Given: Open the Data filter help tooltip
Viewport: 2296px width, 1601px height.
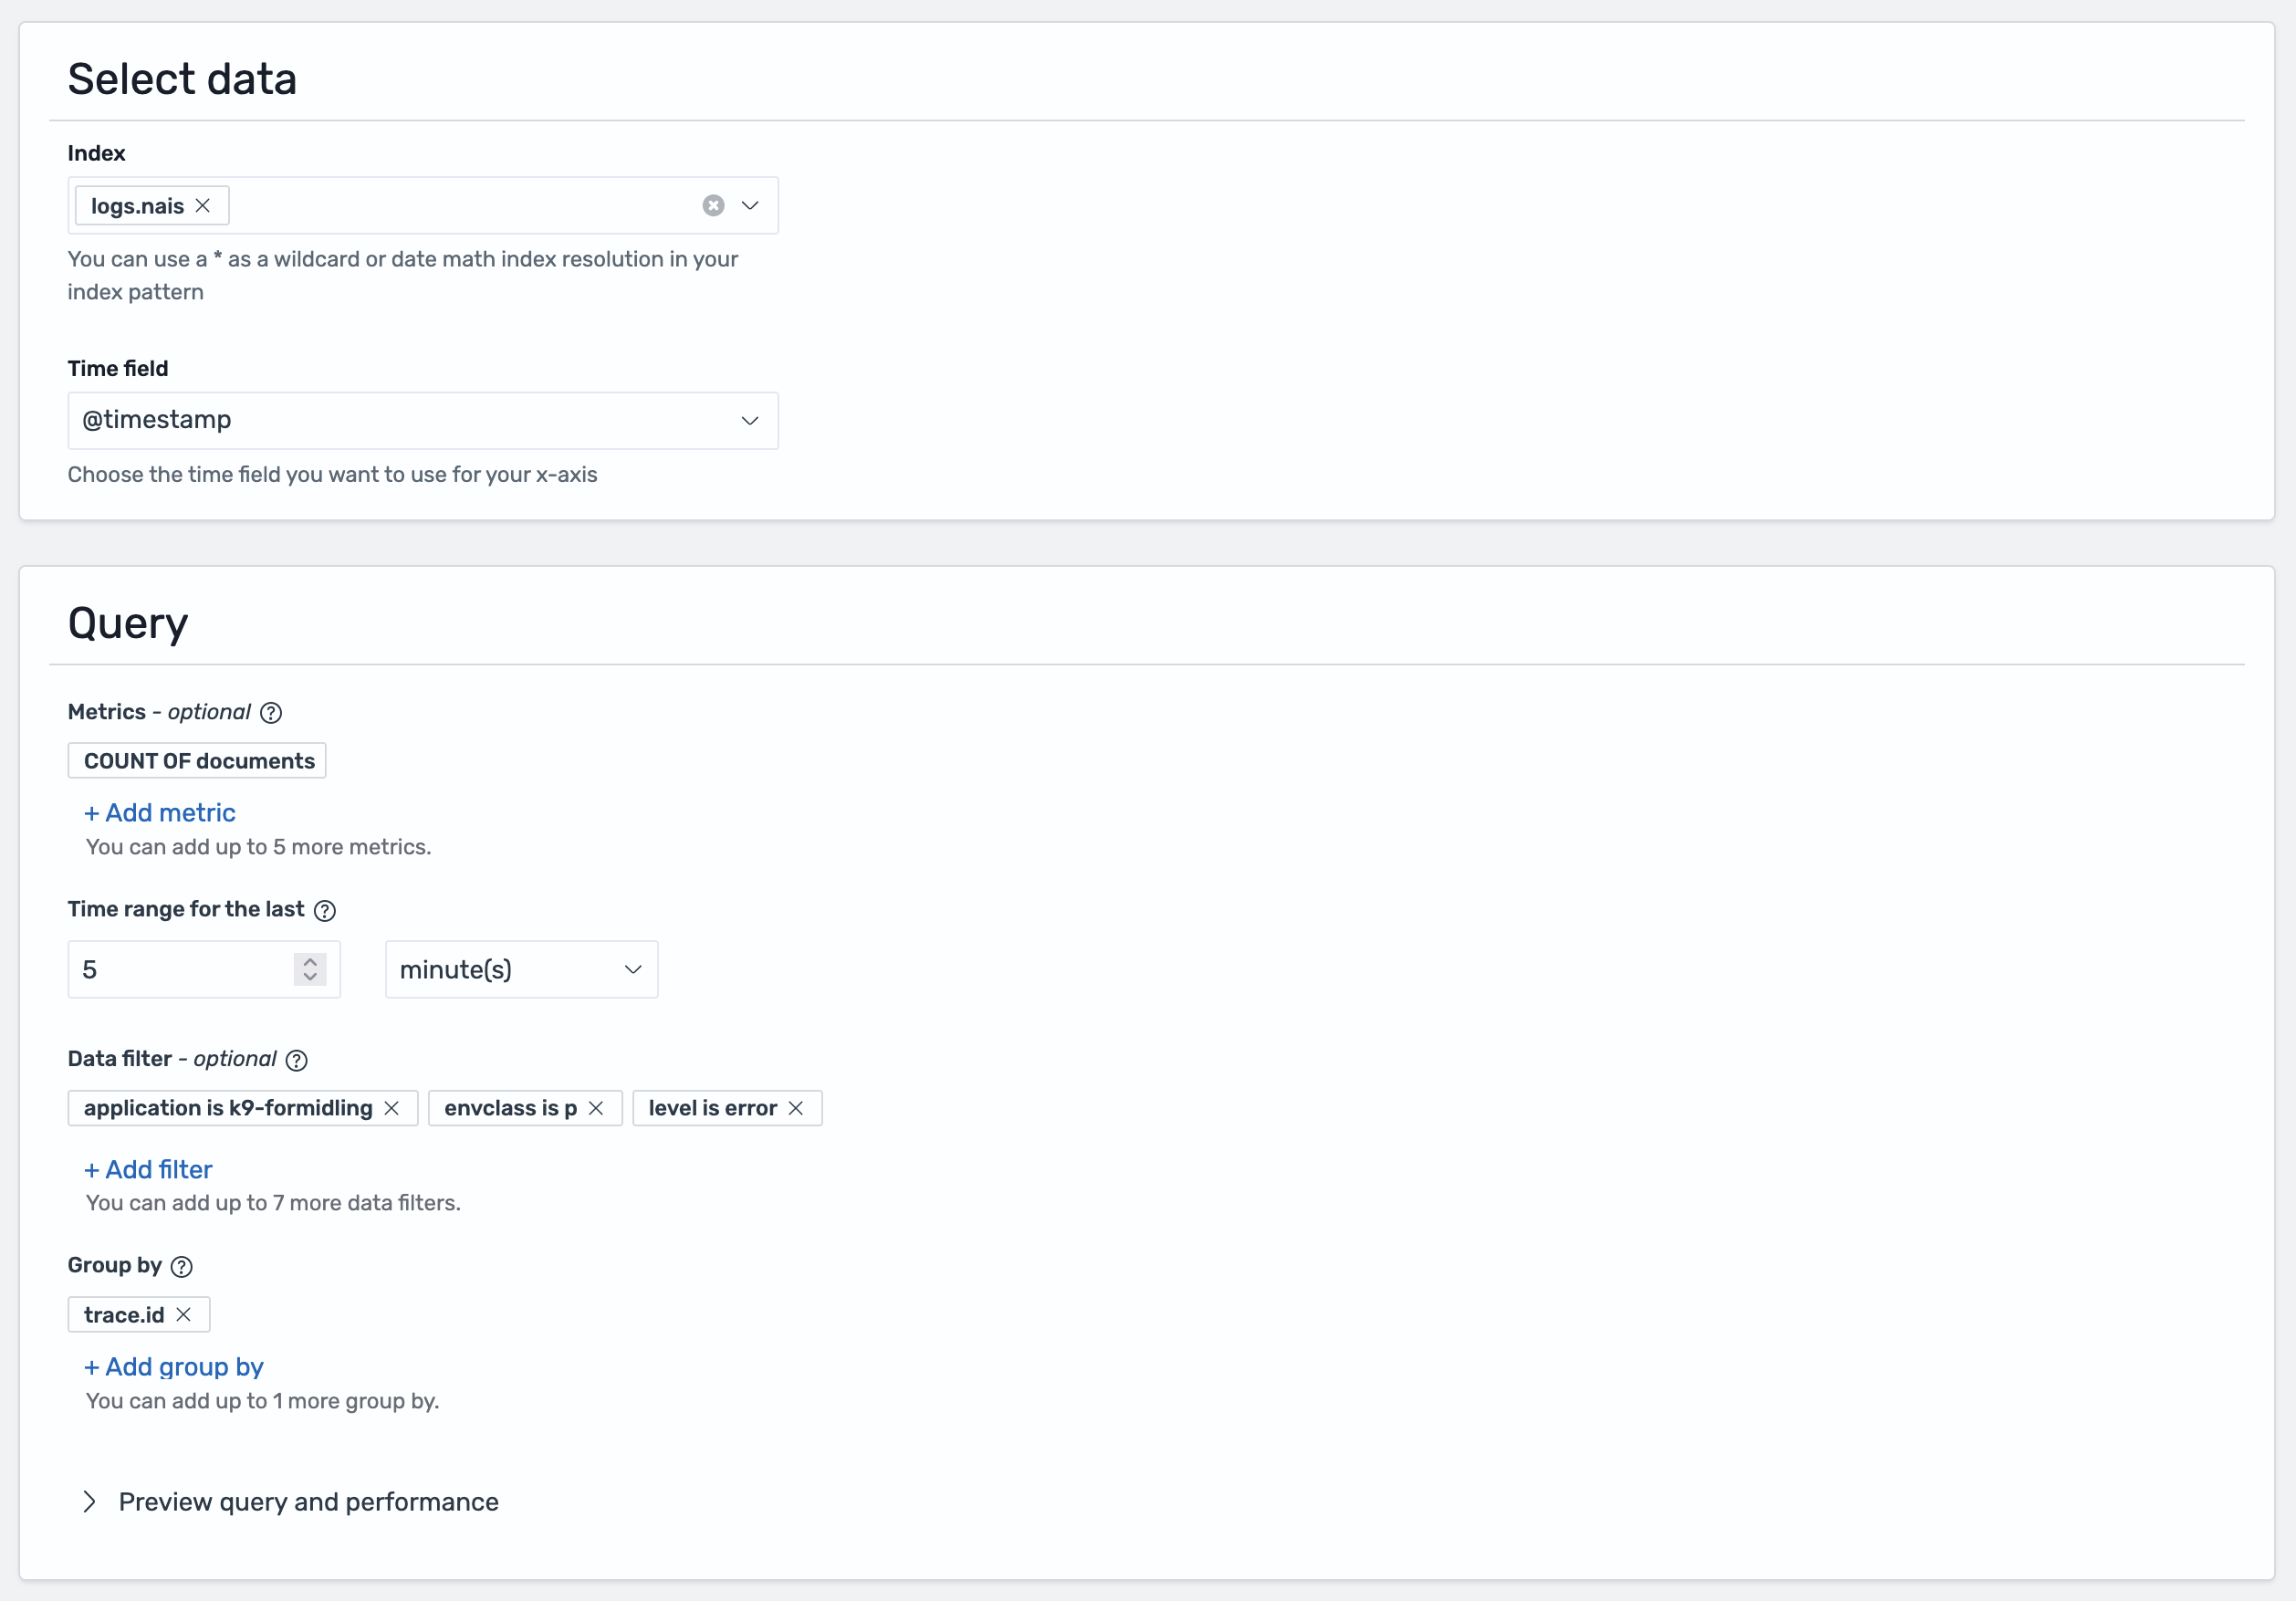Looking at the screenshot, I should [296, 1060].
